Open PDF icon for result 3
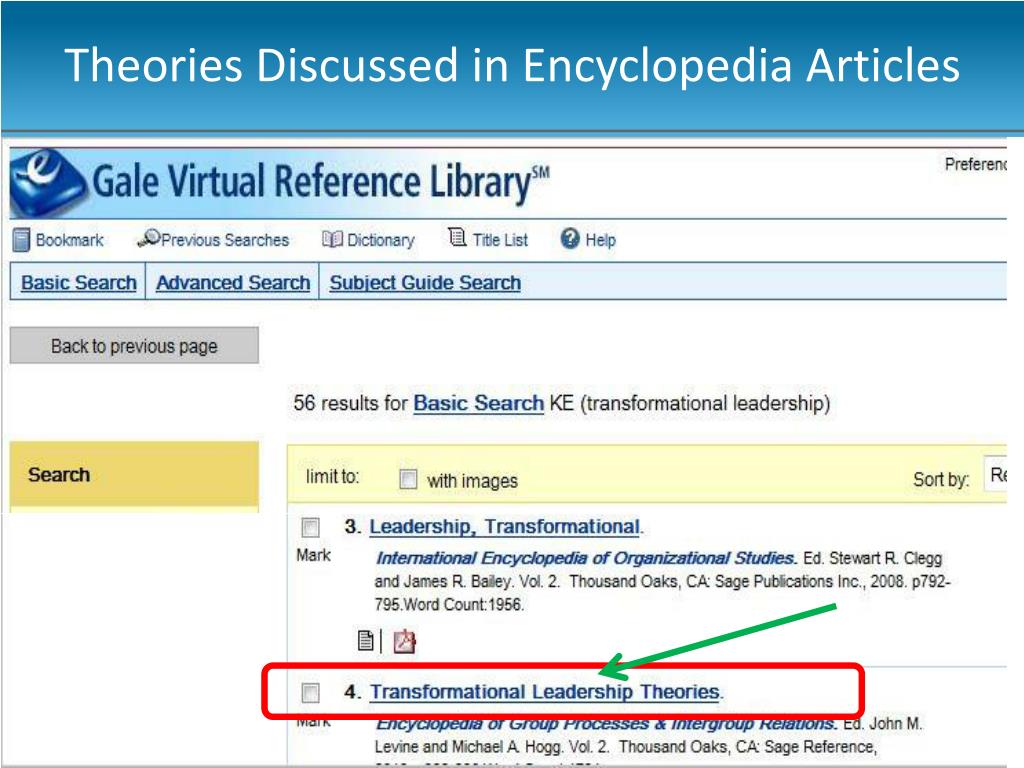Image resolution: width=1024 pixels, height=768 pixels. click(x=404, y=641)
